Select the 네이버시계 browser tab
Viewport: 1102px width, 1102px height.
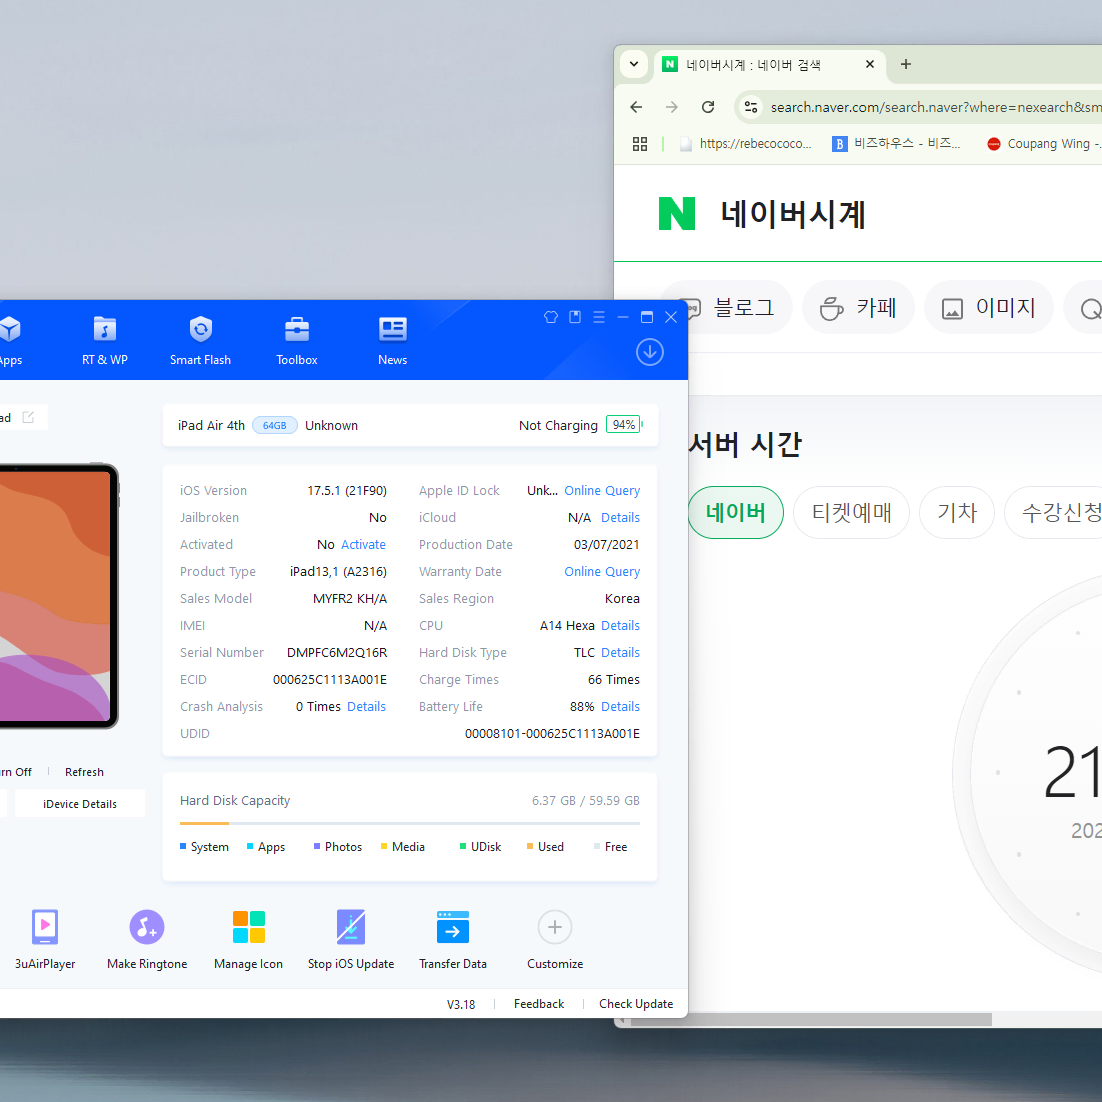(x=770, y=65)
